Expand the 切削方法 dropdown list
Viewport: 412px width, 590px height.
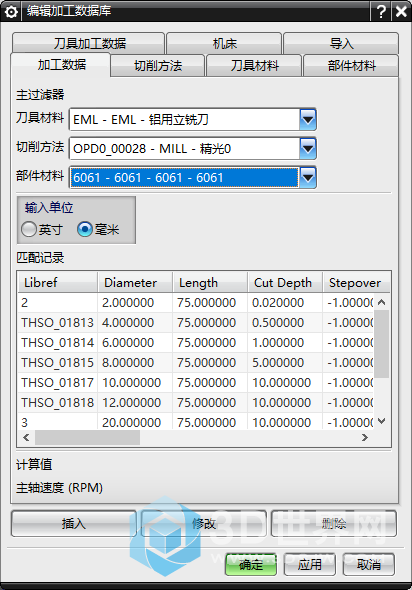tap(308, 149)
